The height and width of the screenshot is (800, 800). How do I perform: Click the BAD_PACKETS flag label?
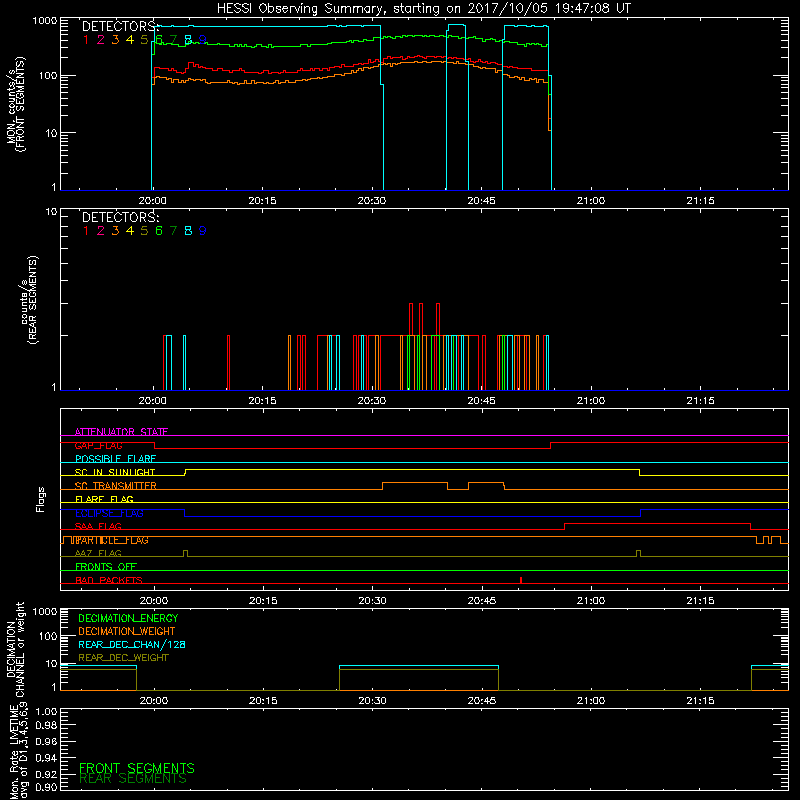click(x=109, y=580)
